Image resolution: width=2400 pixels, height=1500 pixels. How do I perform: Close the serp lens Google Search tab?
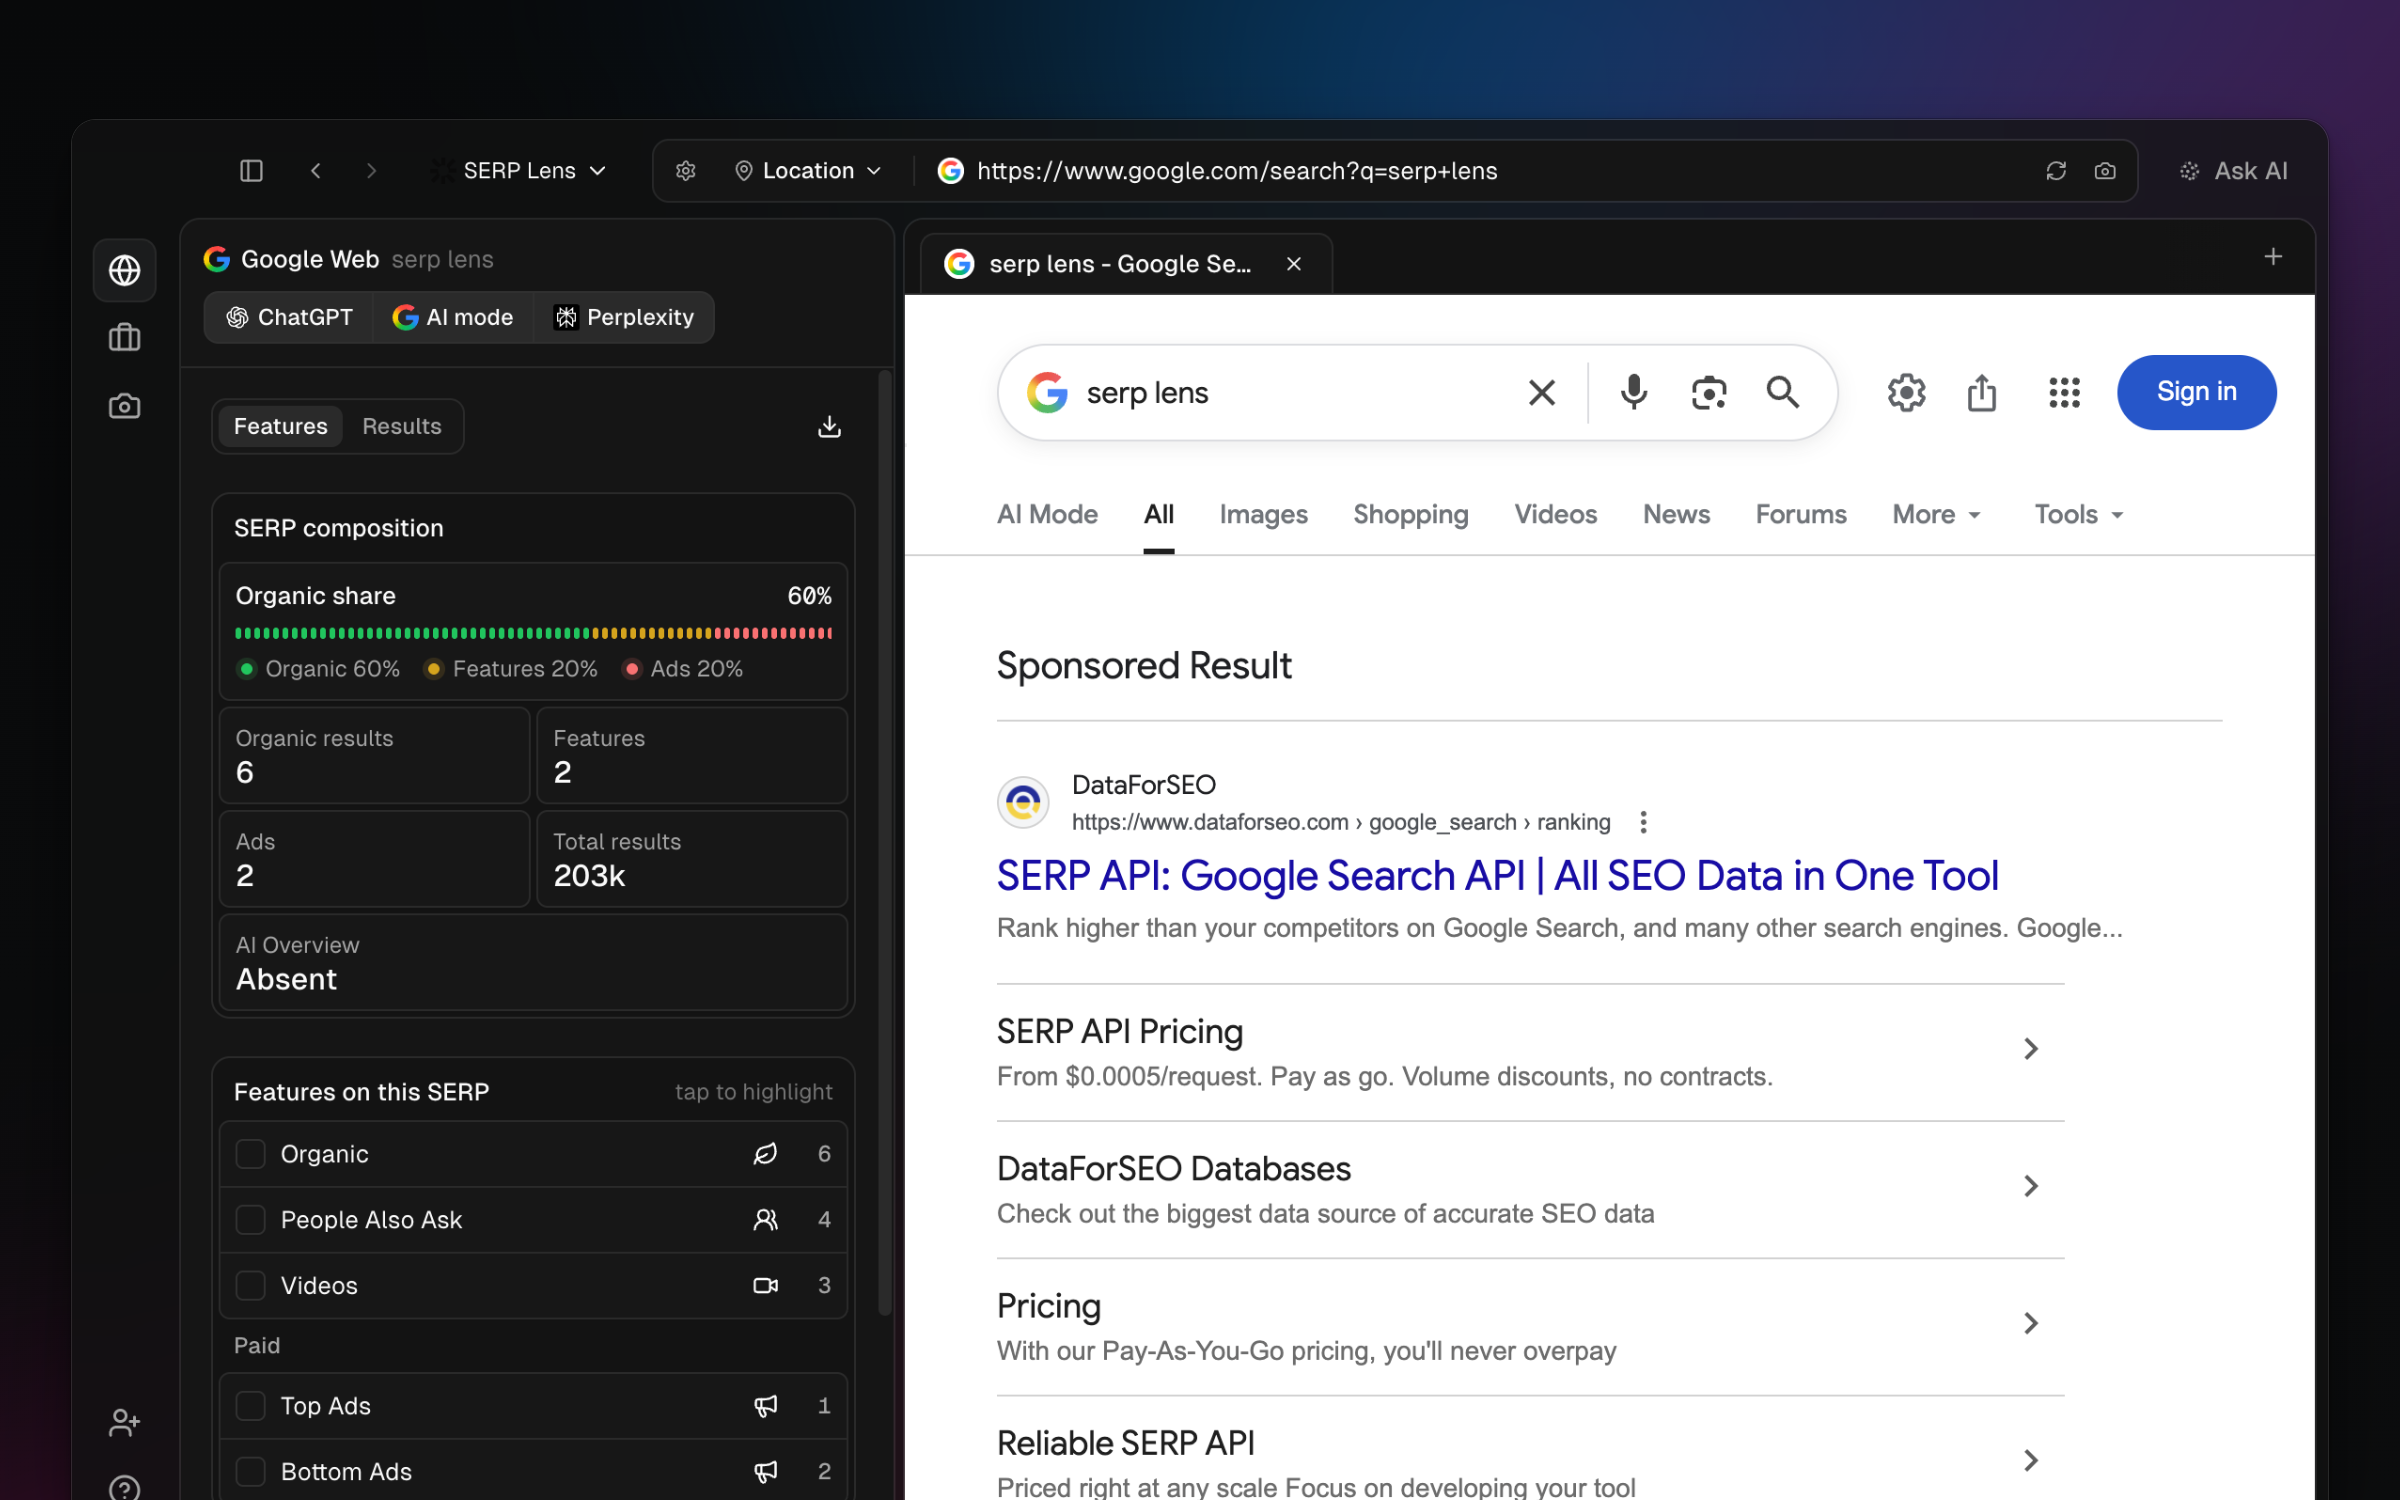pyautogui.click(x=1294, y=264)
